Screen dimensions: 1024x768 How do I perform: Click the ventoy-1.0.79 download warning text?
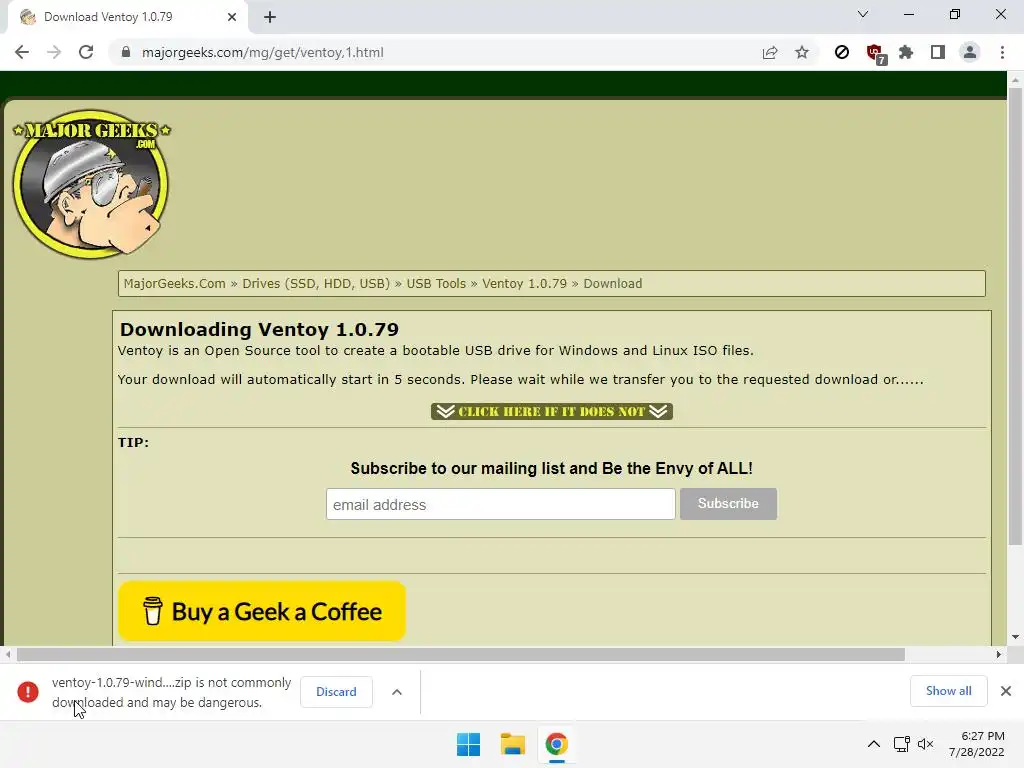click(x=171, y=692)
